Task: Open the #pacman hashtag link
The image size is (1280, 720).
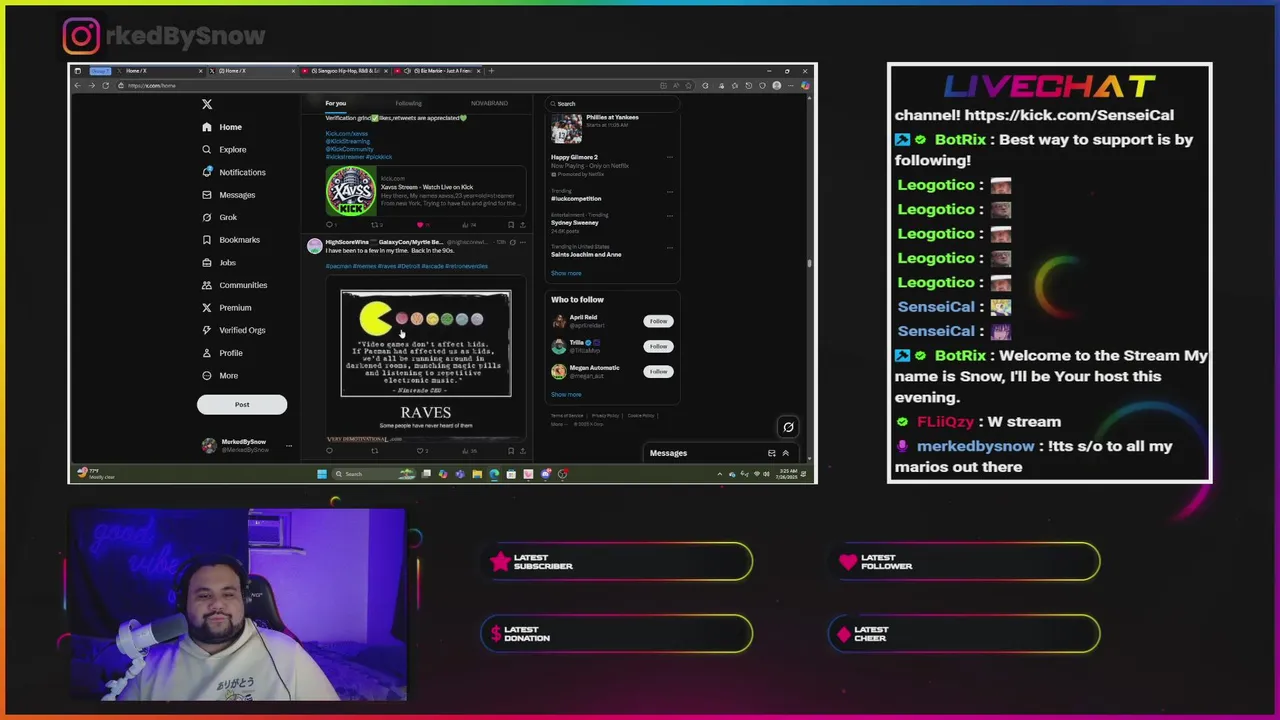Action: point(337,266)
